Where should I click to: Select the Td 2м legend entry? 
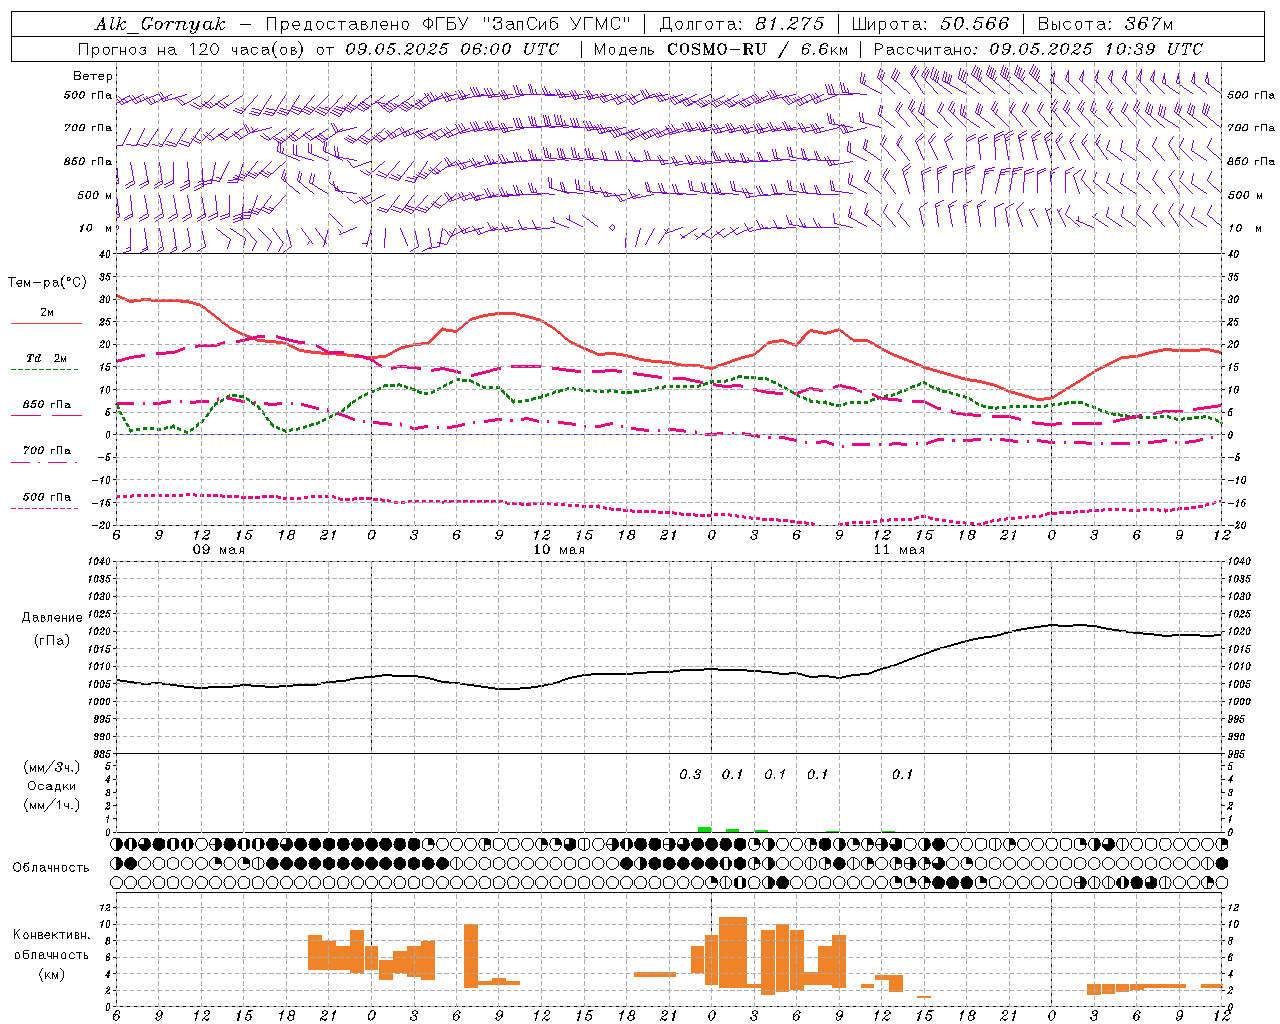pyautogui.click(x=47, y=358)
